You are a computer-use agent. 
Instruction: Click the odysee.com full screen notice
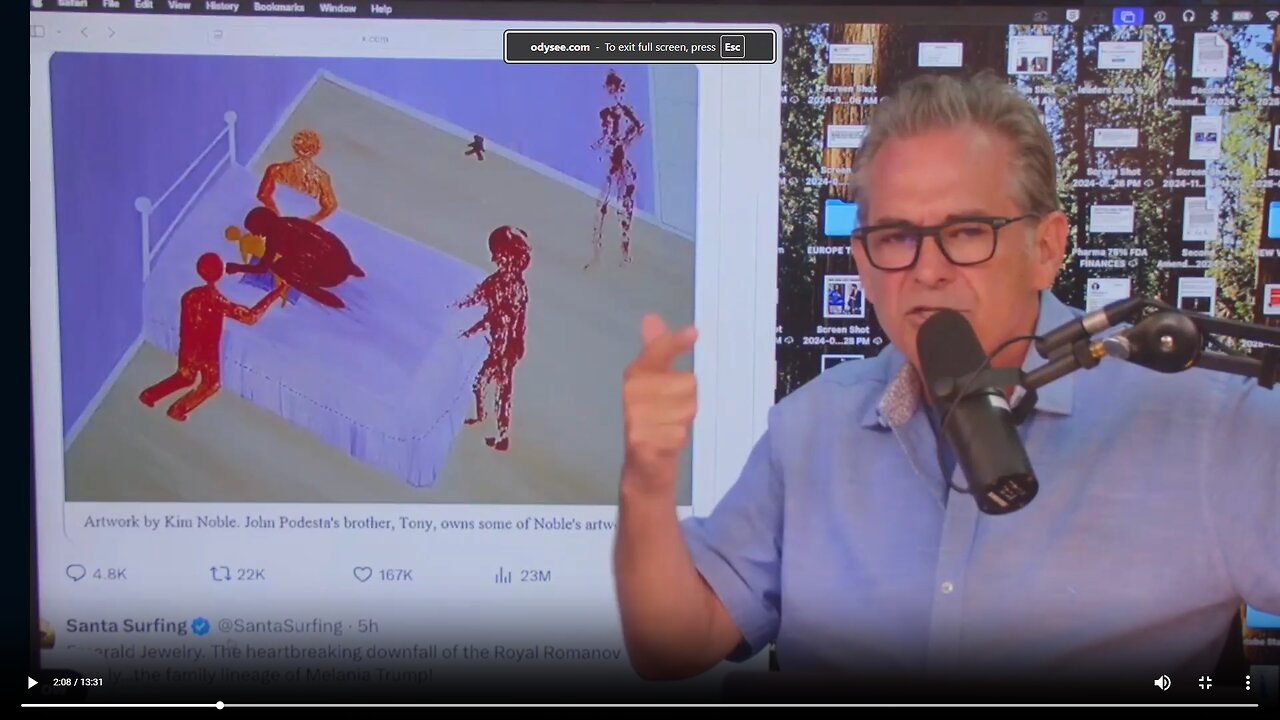(640, 47)
